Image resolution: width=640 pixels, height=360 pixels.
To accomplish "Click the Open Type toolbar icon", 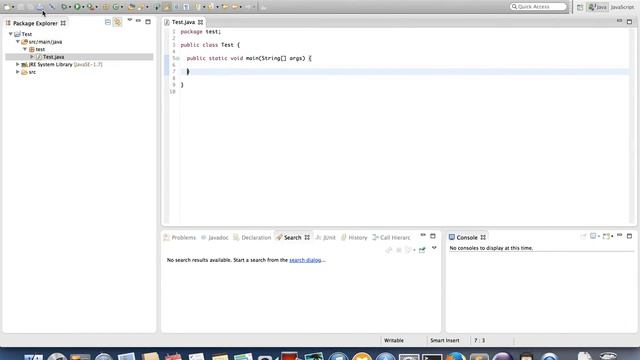I will [x=131, y=7].
